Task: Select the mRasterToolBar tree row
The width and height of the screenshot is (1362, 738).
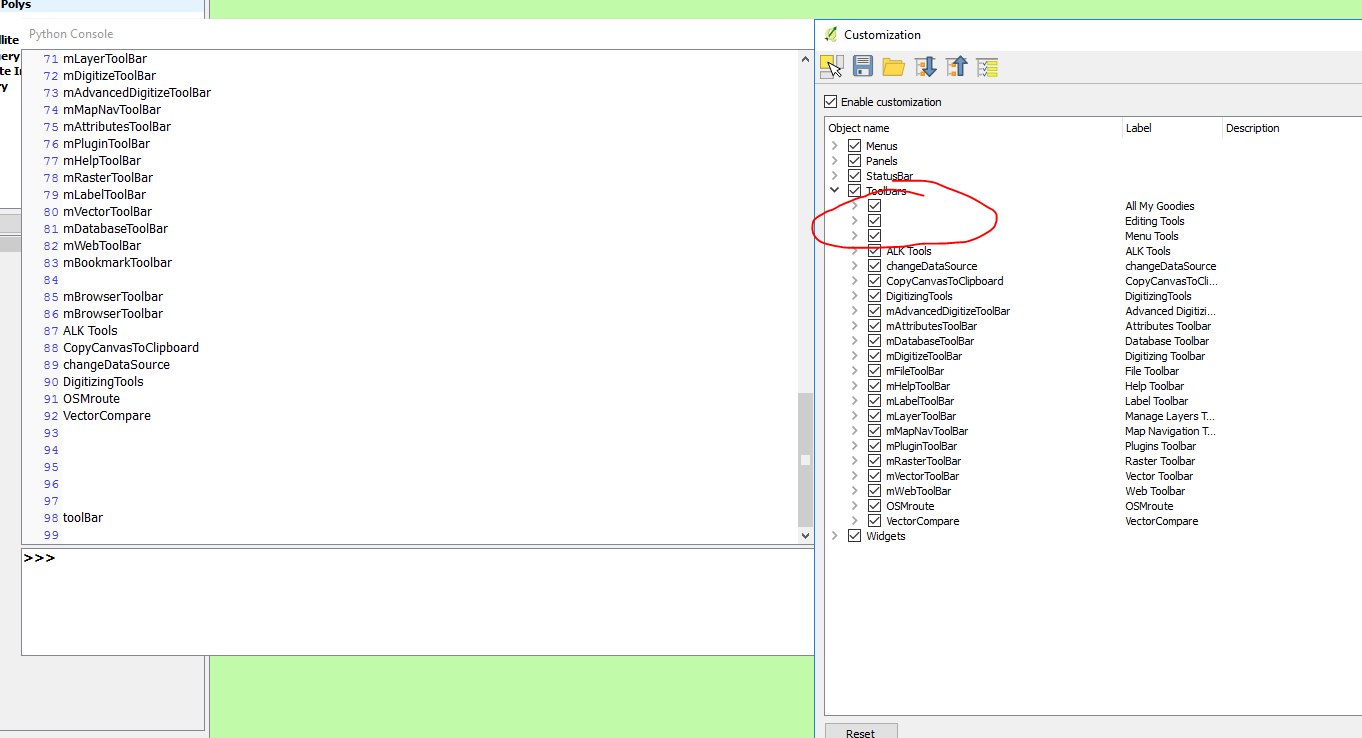Action: [1094, 461]
